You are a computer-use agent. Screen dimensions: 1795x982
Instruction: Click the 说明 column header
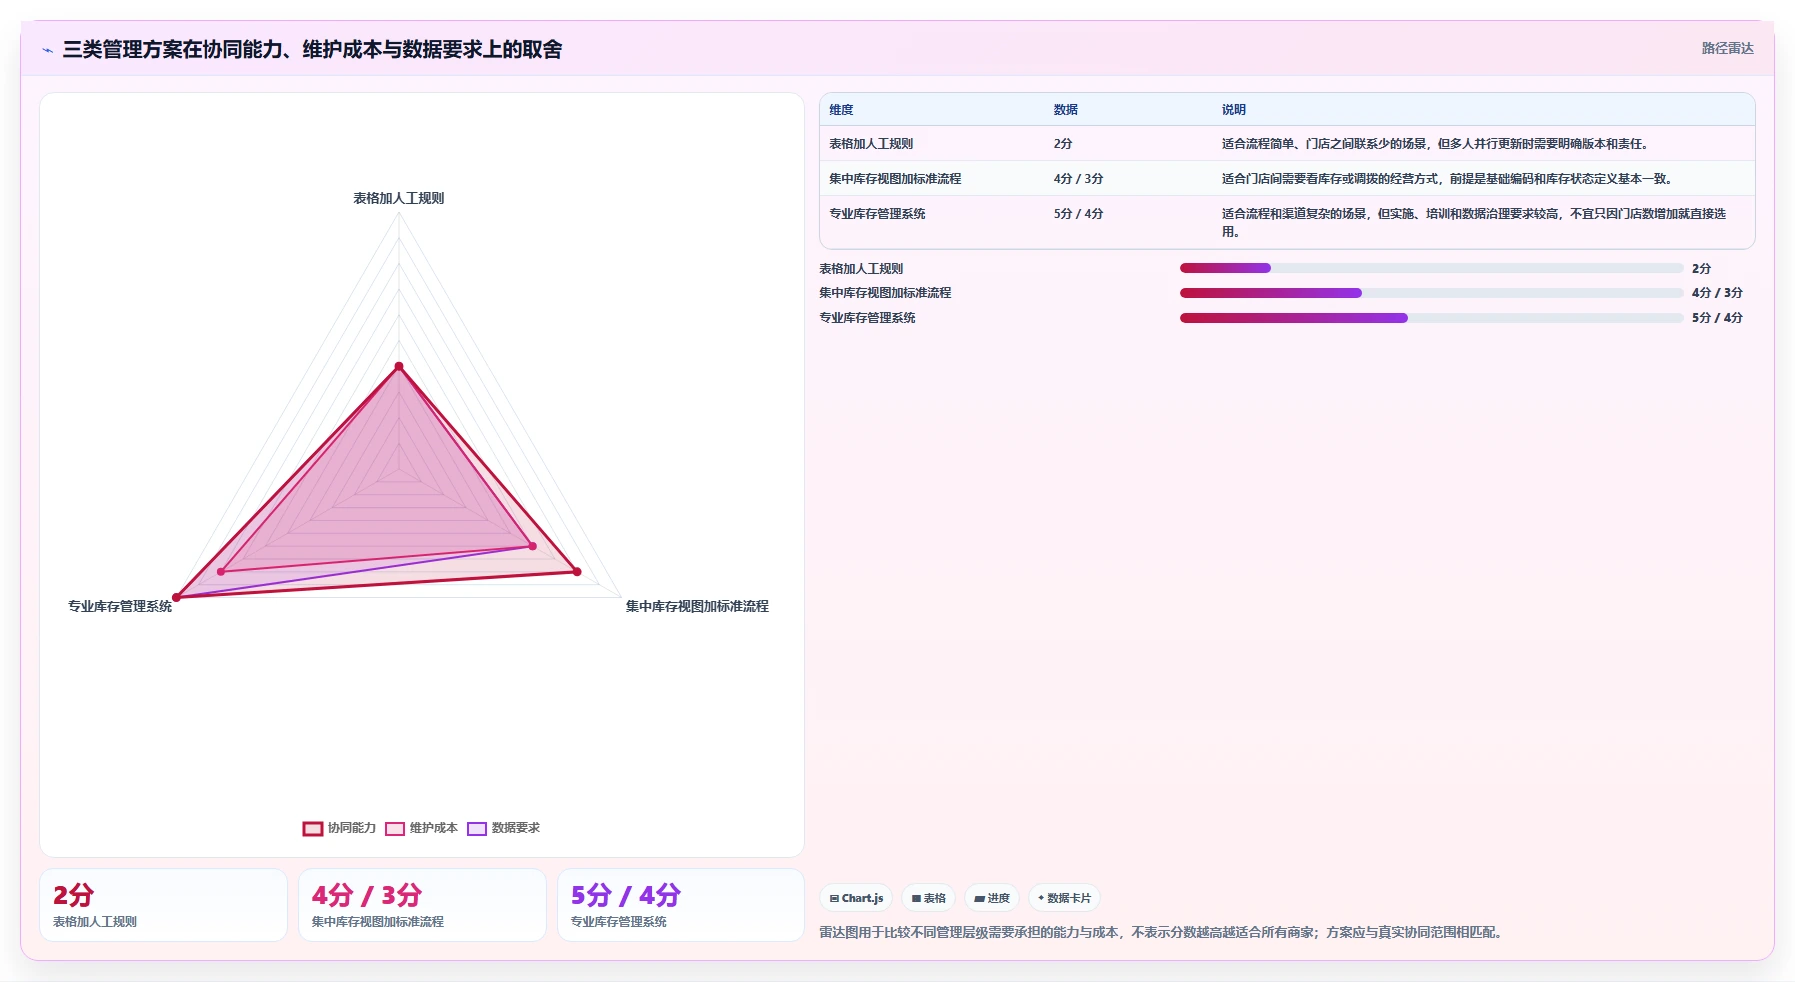pyautogui.click(x=1233, y=110)
